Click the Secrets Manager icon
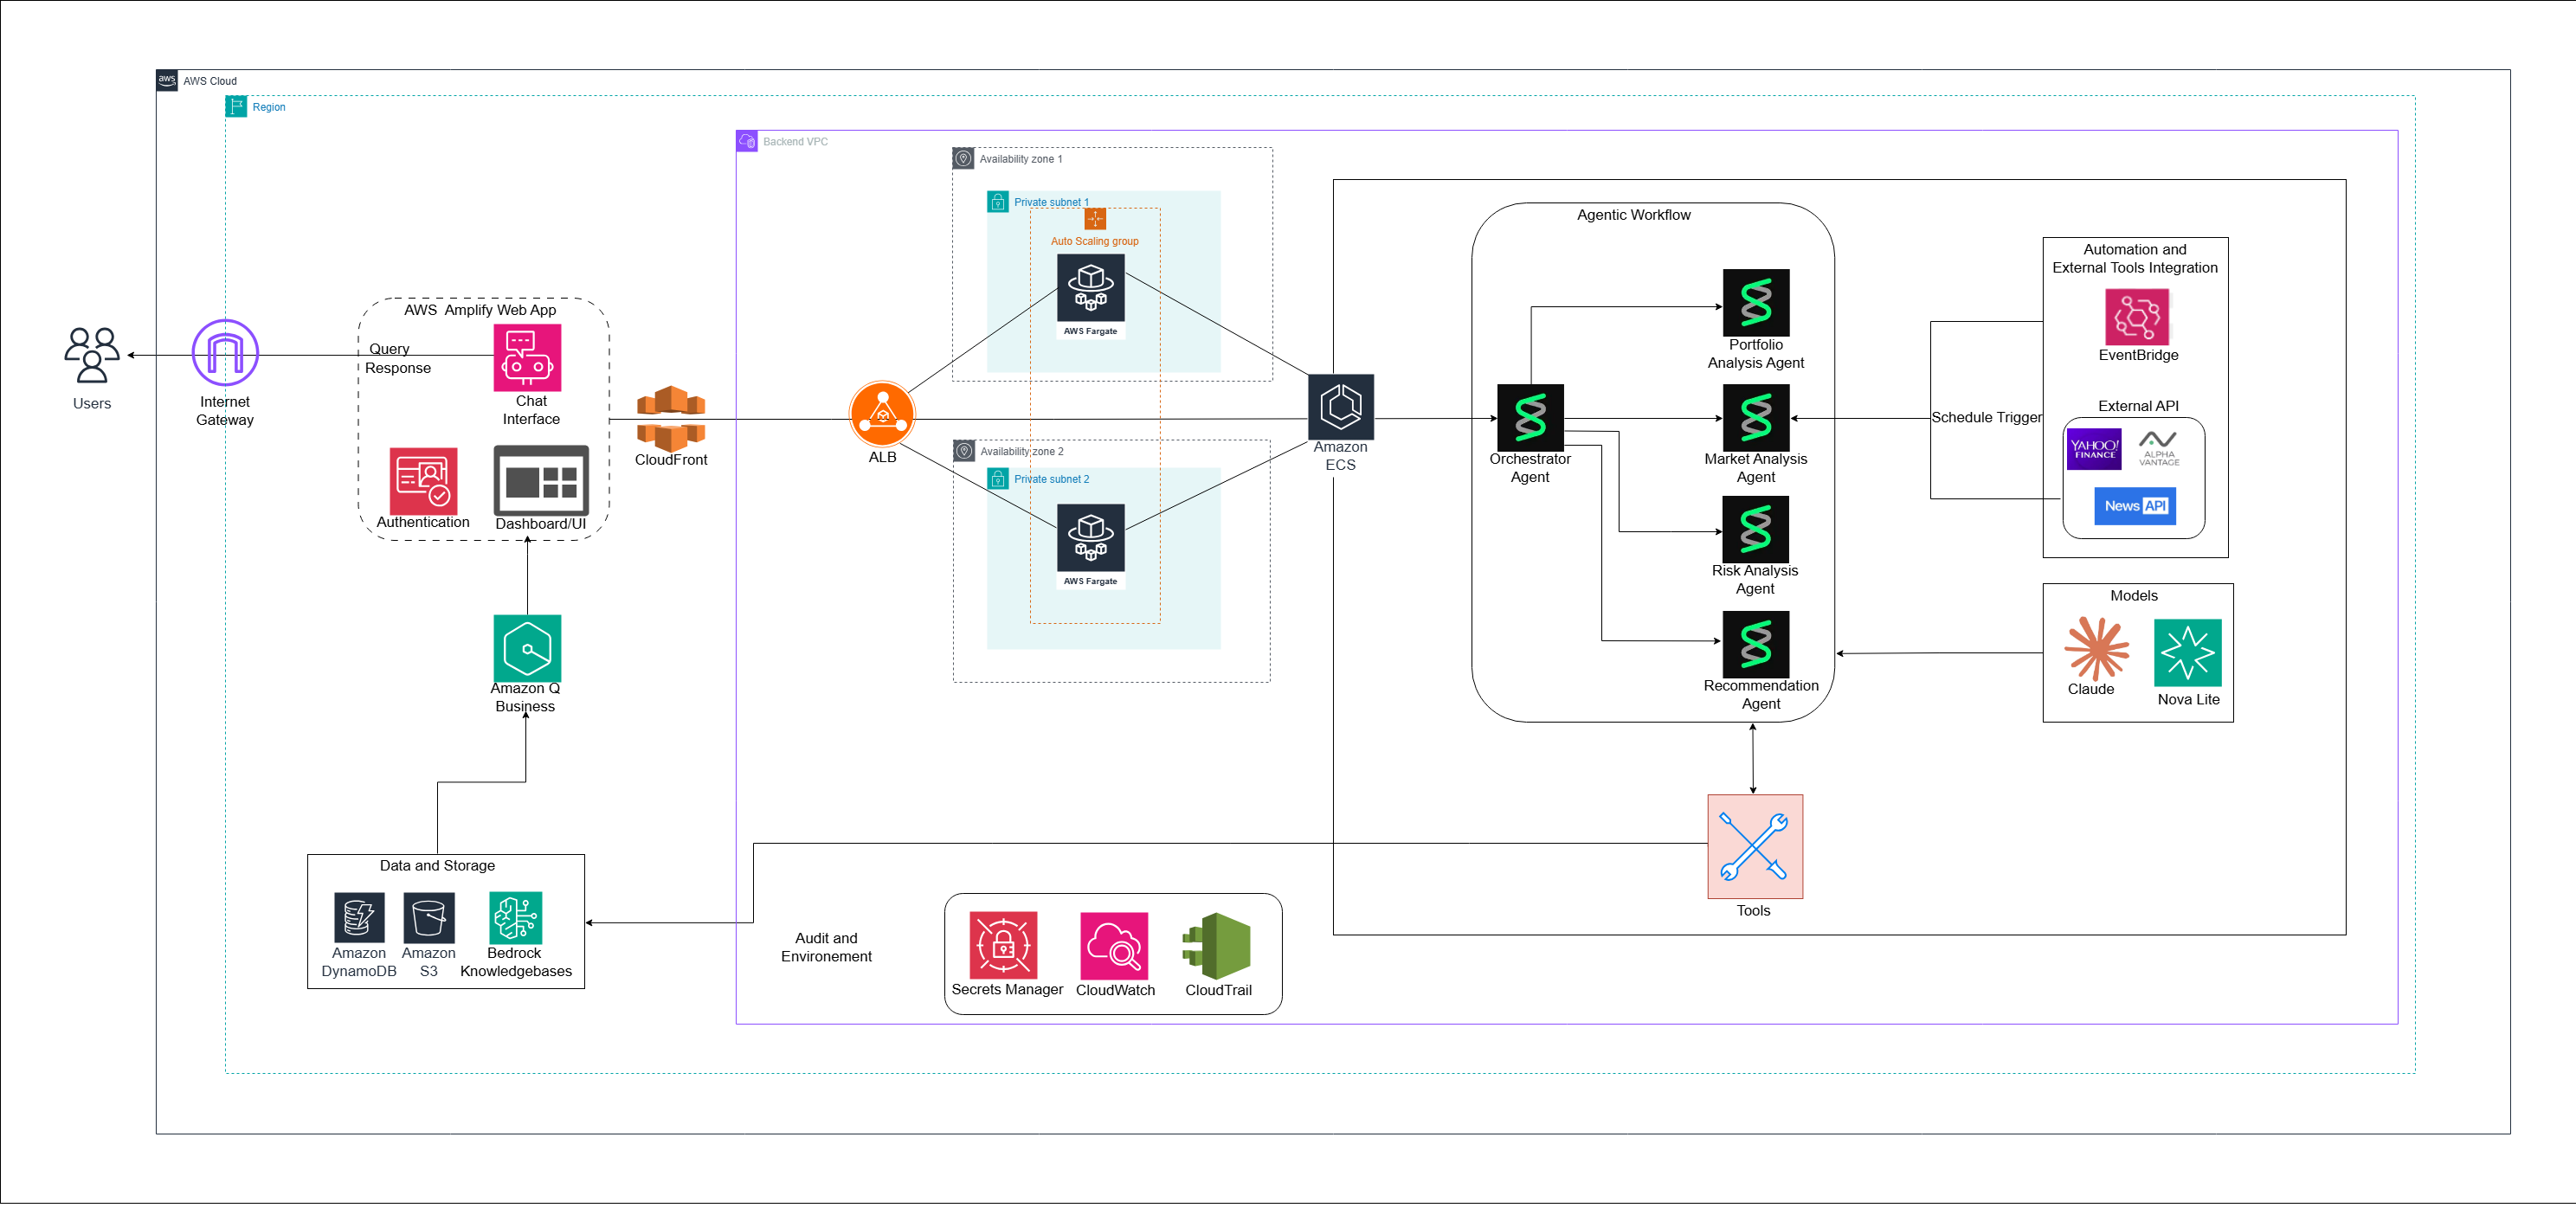The height and width of the screenshot is (1208, 2576). 1003,945
